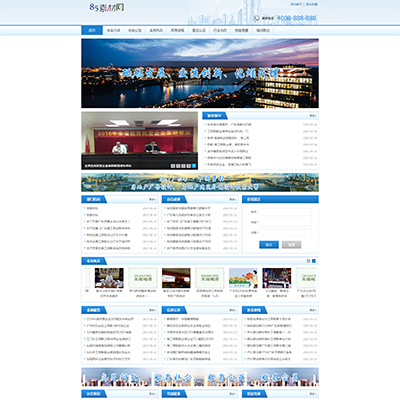Click the first top-right header utility link
This screenshot has width=400, height=400.
click(x=296, y=4)
